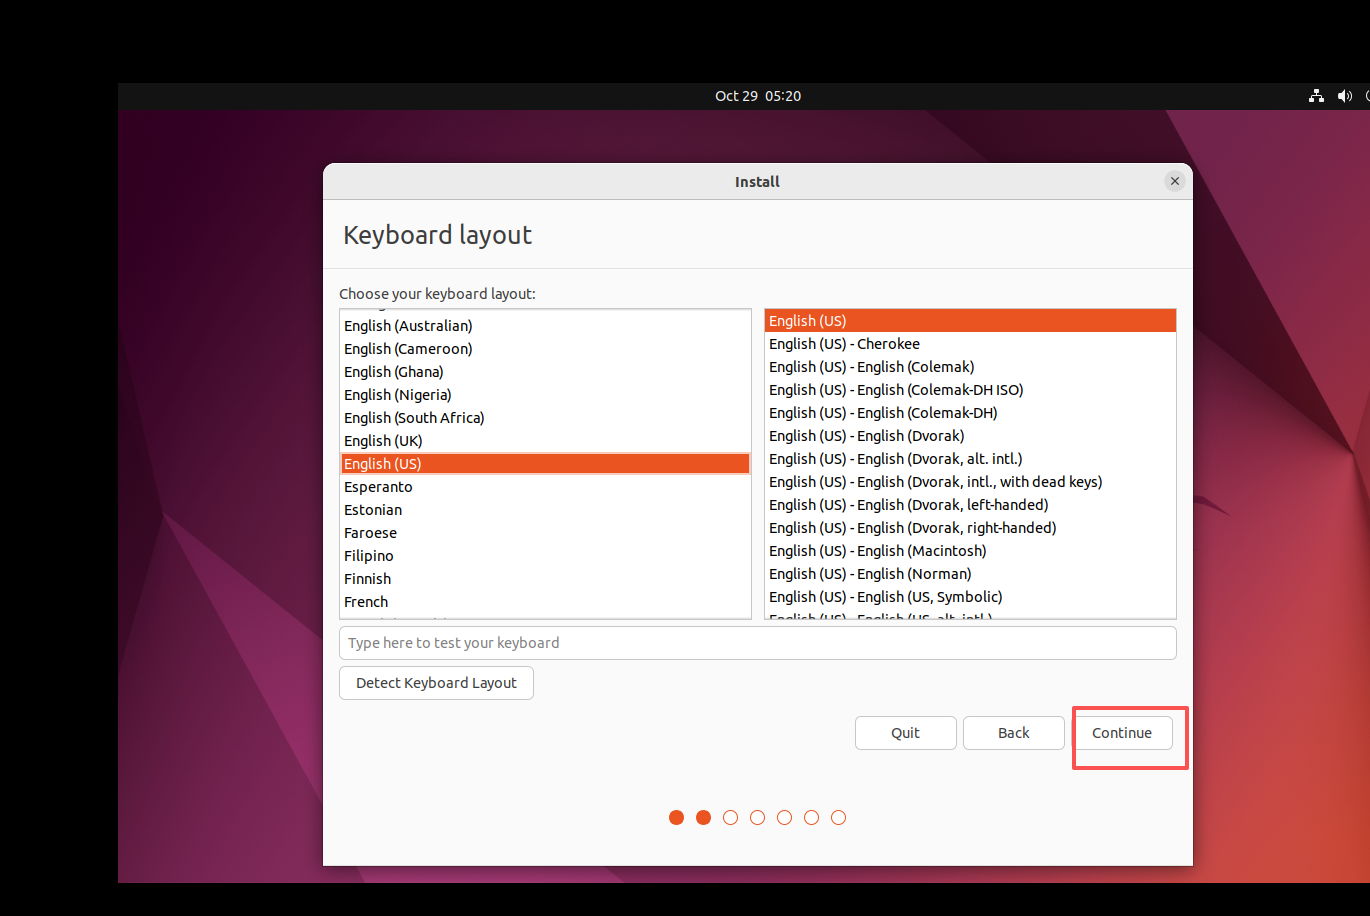This screenshot has height=916, width=1370.
Task: Pick the English (US, Symbolic) variant
Action: pyautogui.click(x=970, y=597)
